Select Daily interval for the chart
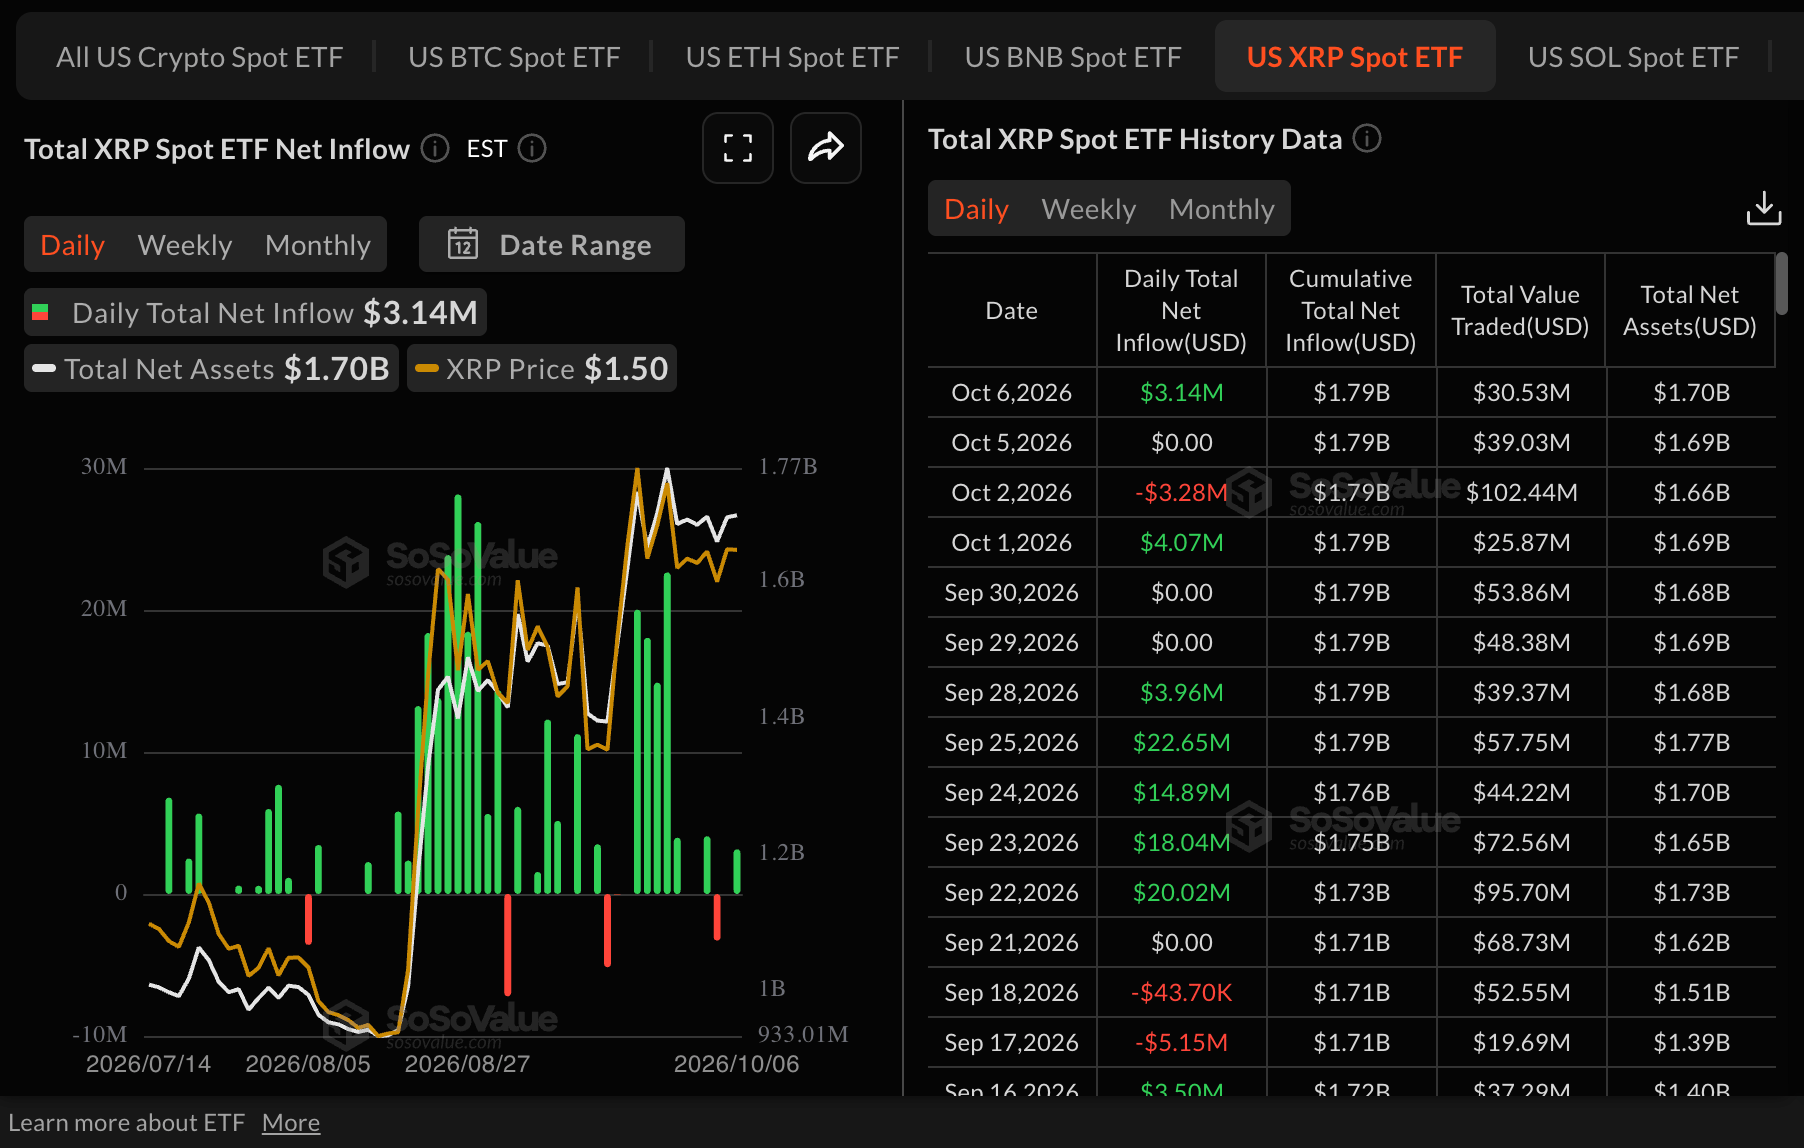The width and height of the screenshot is (1804, 1148). (72, 245)
